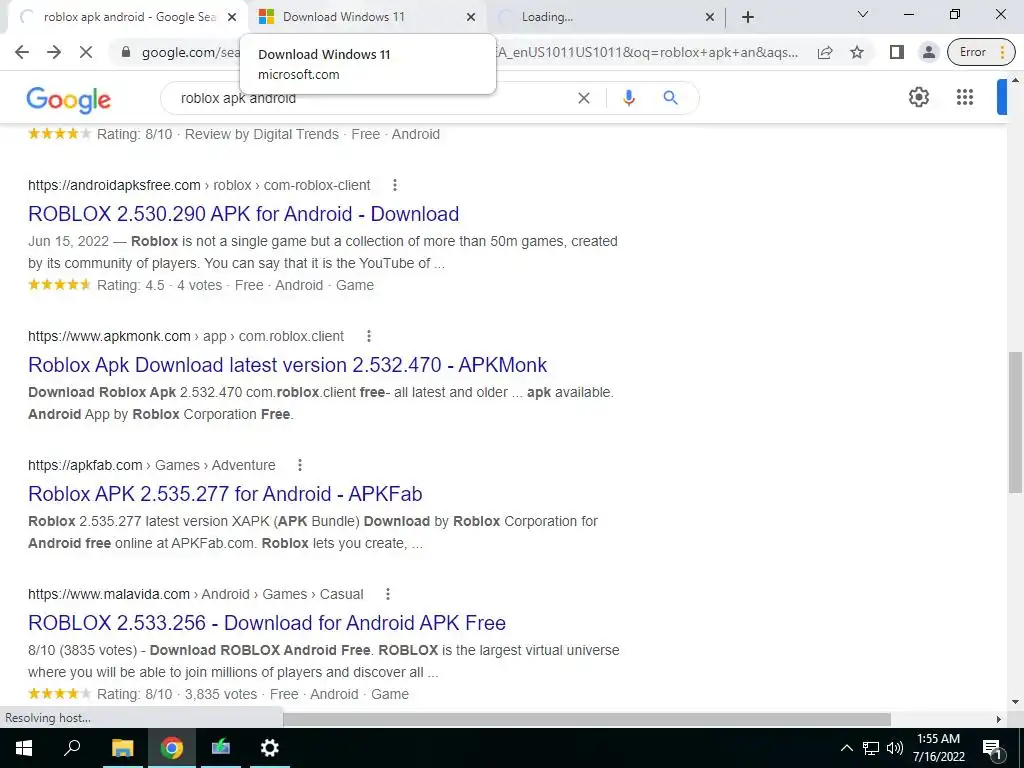This screenshot has width=1024, height=768.
Task: Click the malavida.com breadcrumb URL
Action: 196,594
